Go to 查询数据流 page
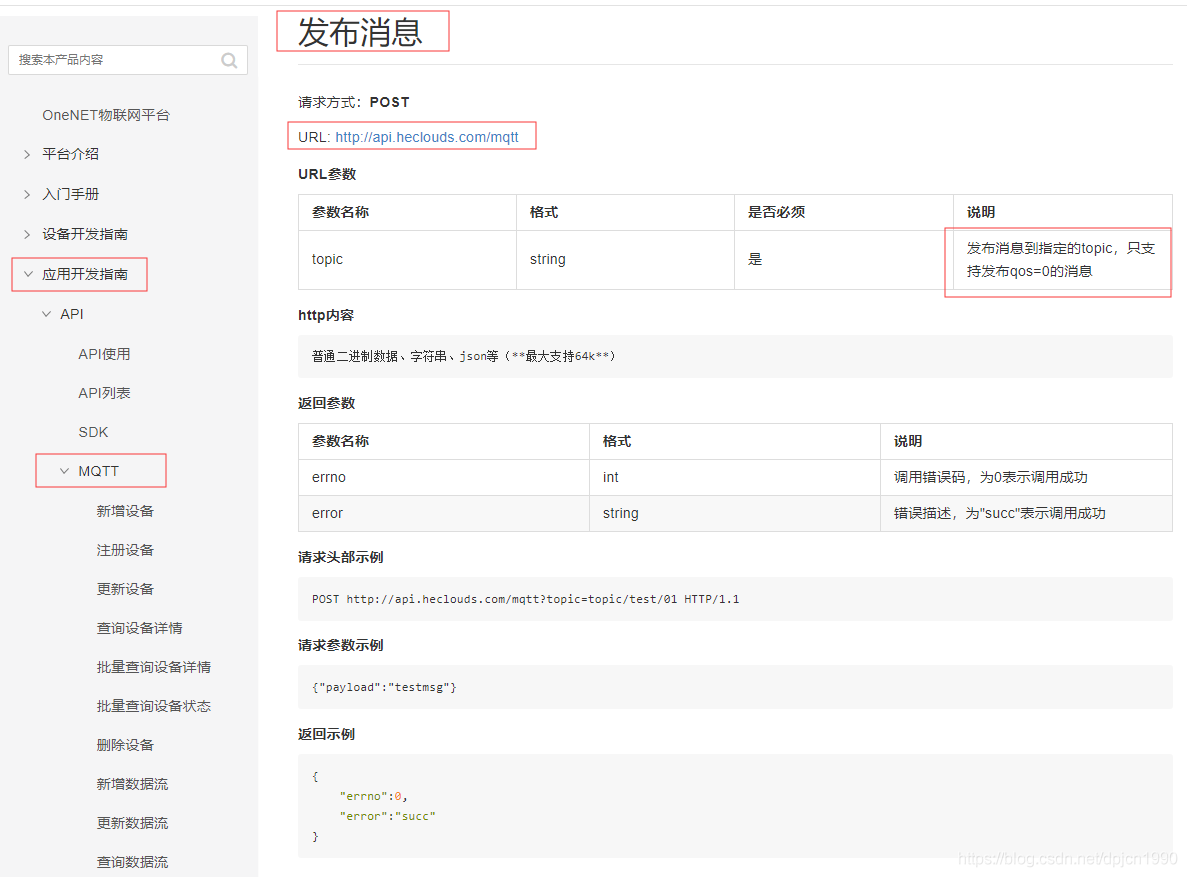This screenshot has width=1187, height=877. 132,862
